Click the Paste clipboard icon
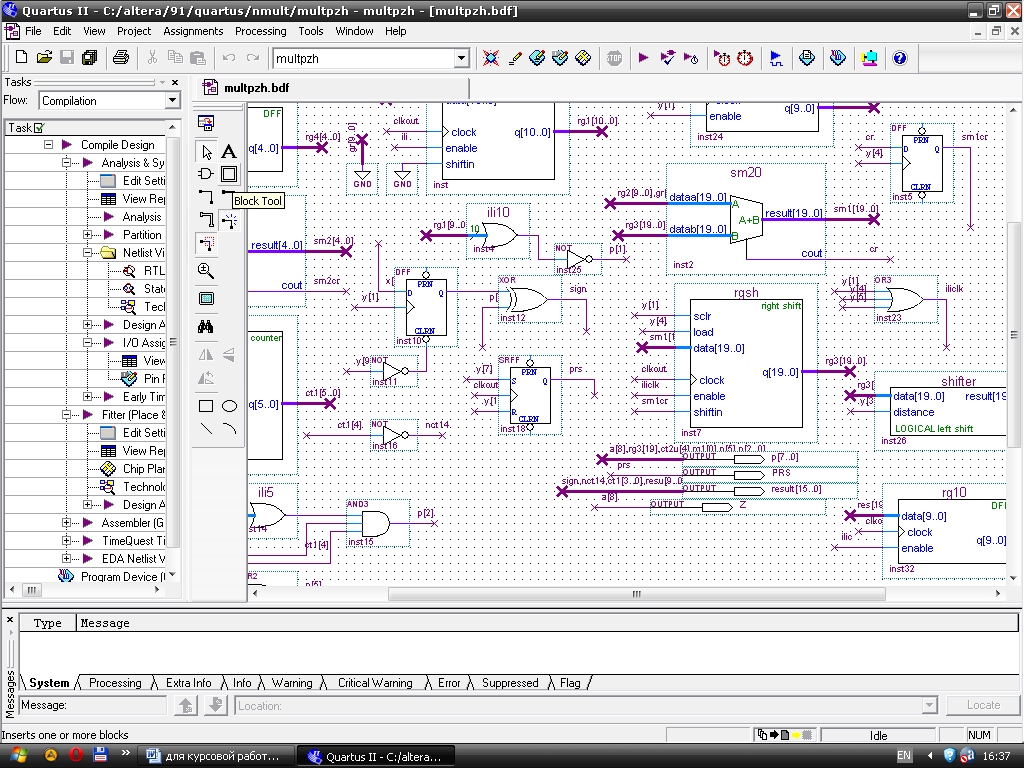This screenshot has width=1024, height=768. click(197, 57)
